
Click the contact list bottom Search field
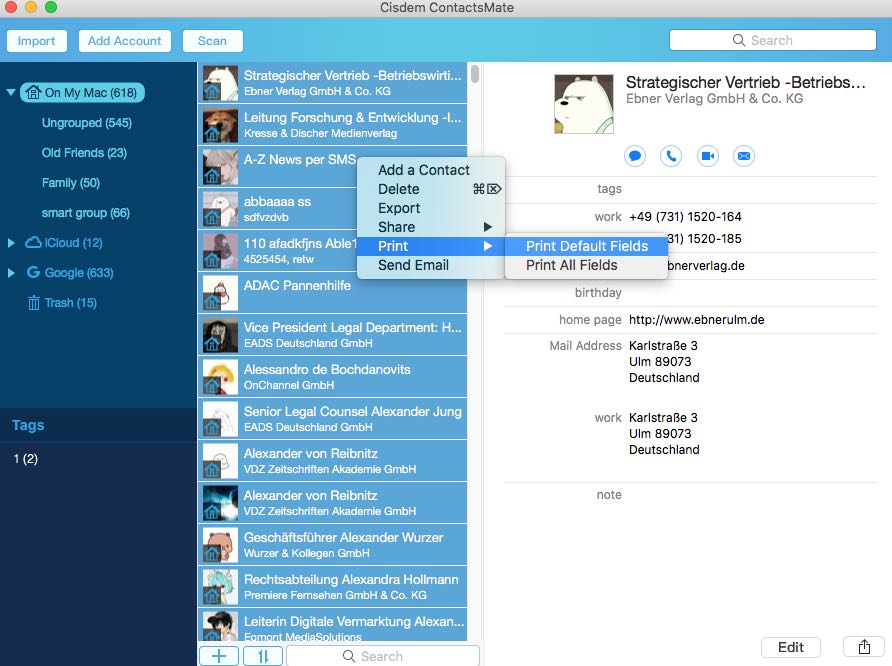click(x=383, y=656)
